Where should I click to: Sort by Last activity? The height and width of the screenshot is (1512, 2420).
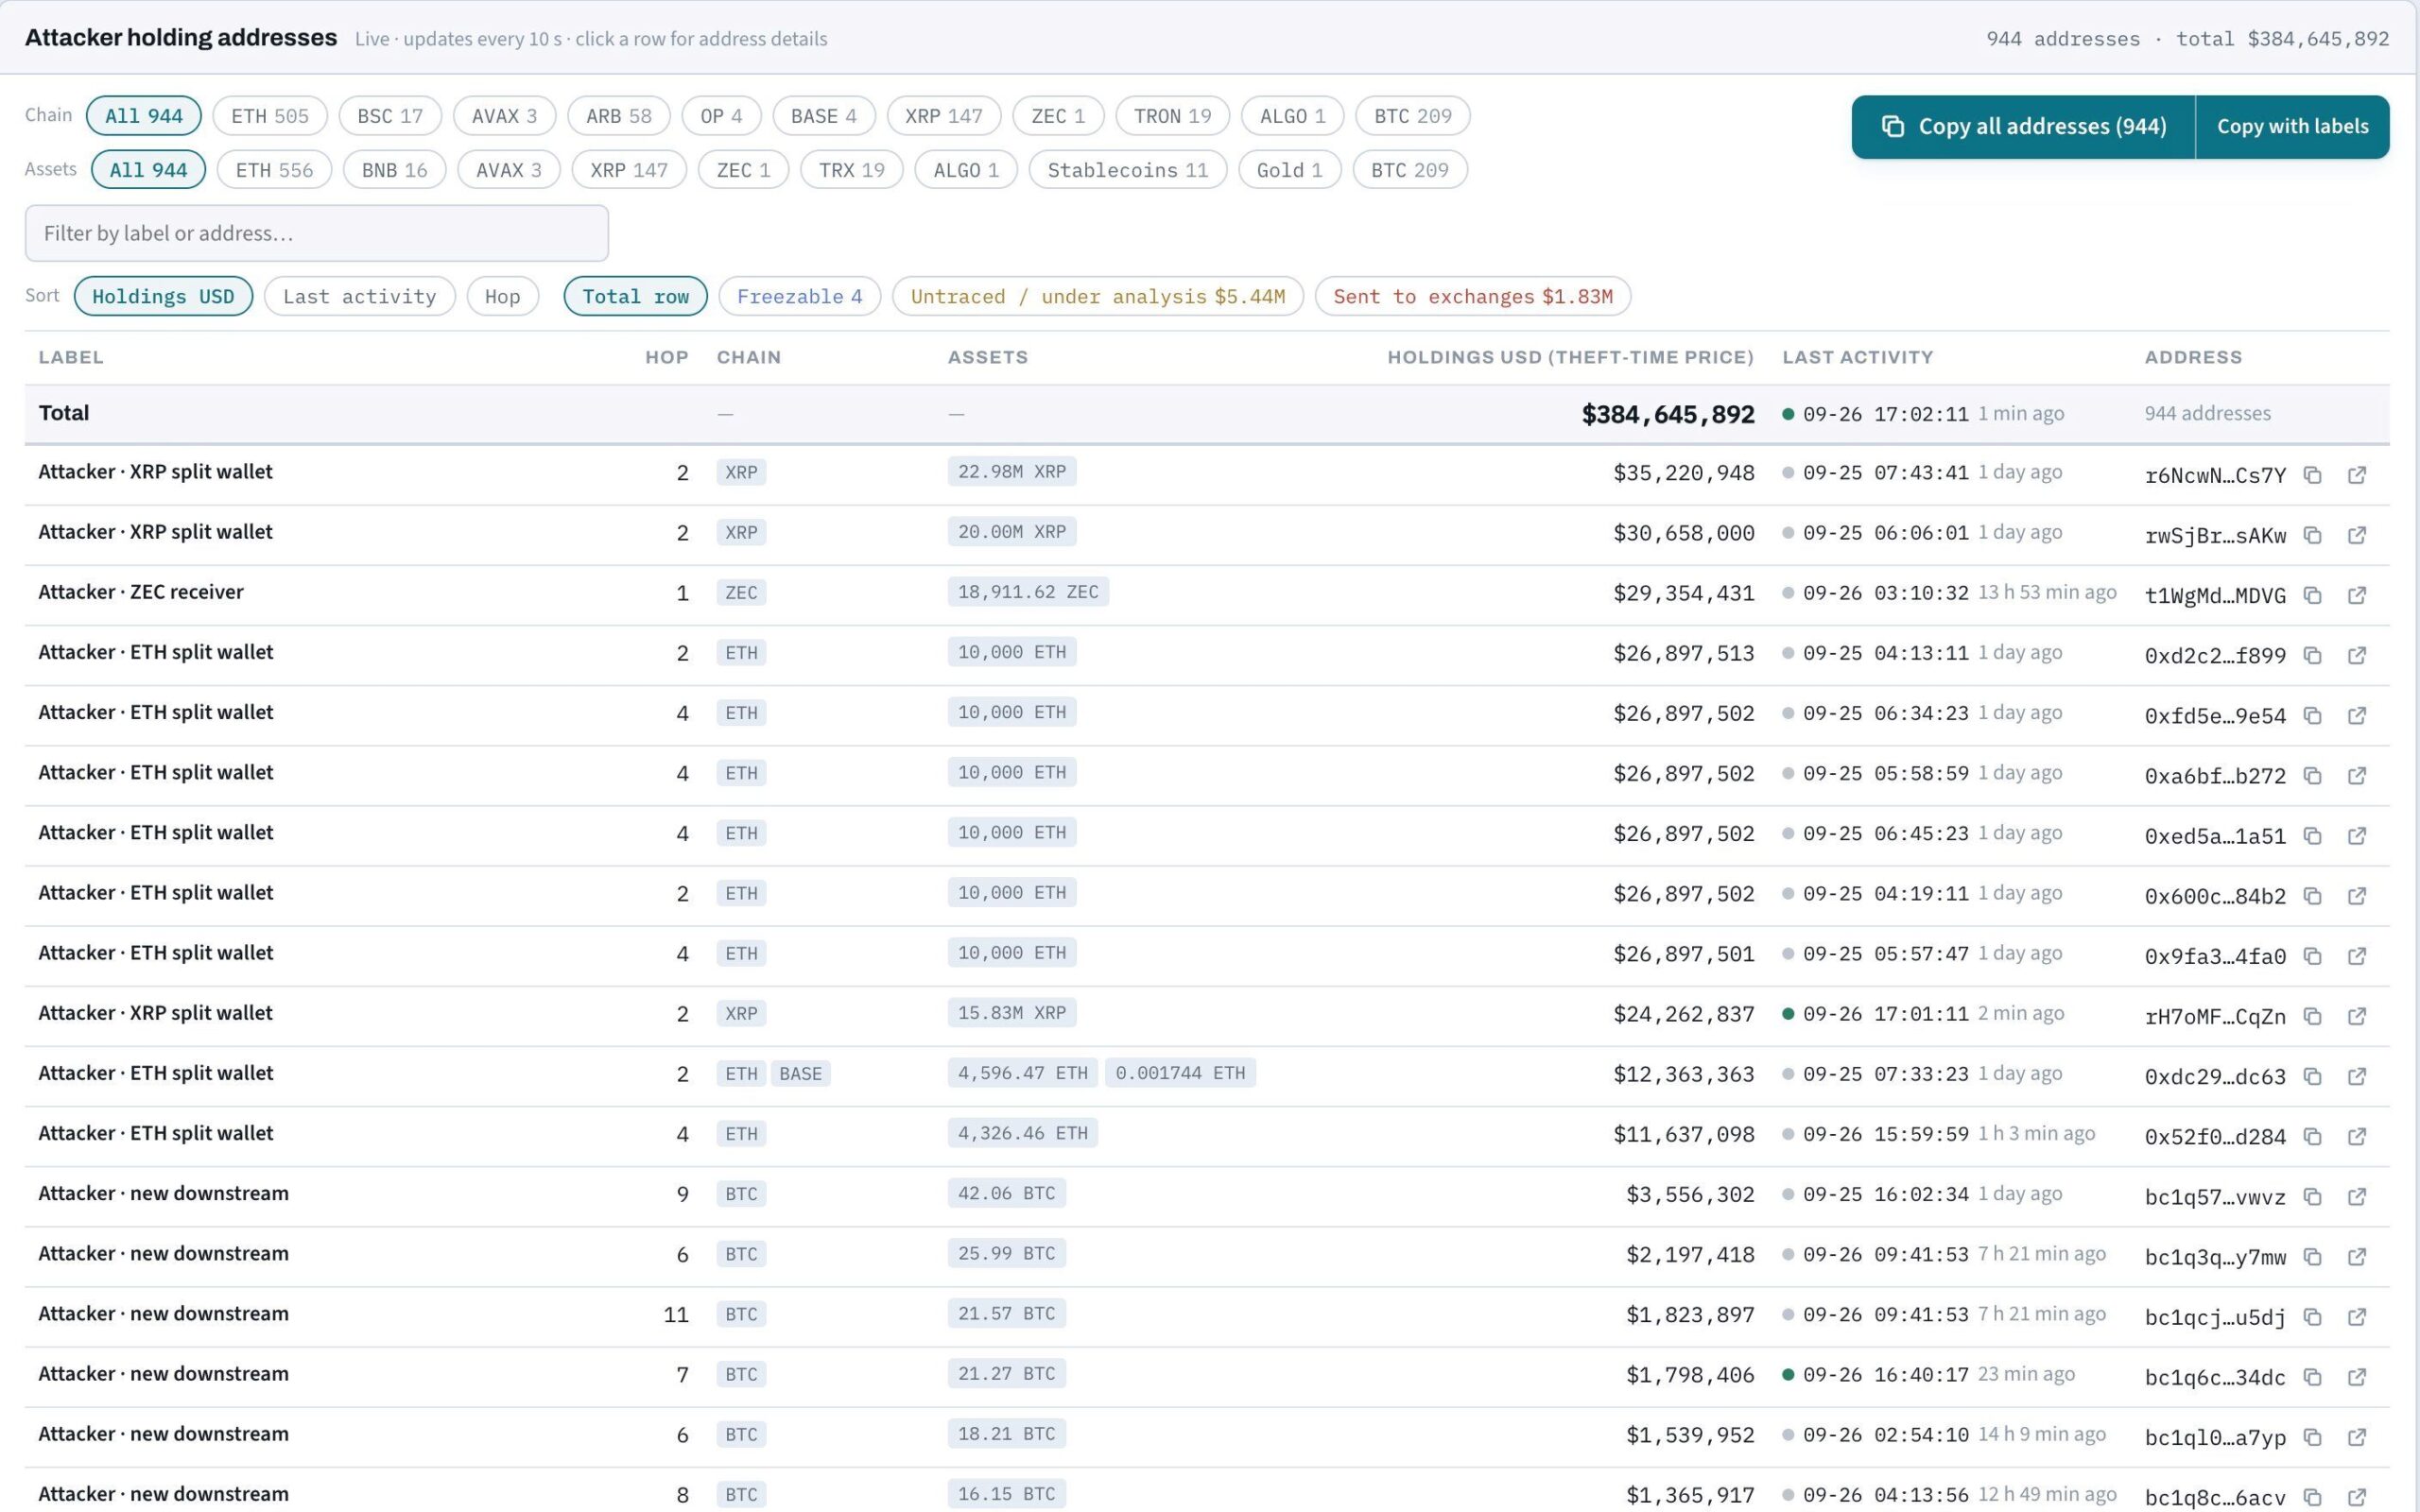(x=359, y=296)
